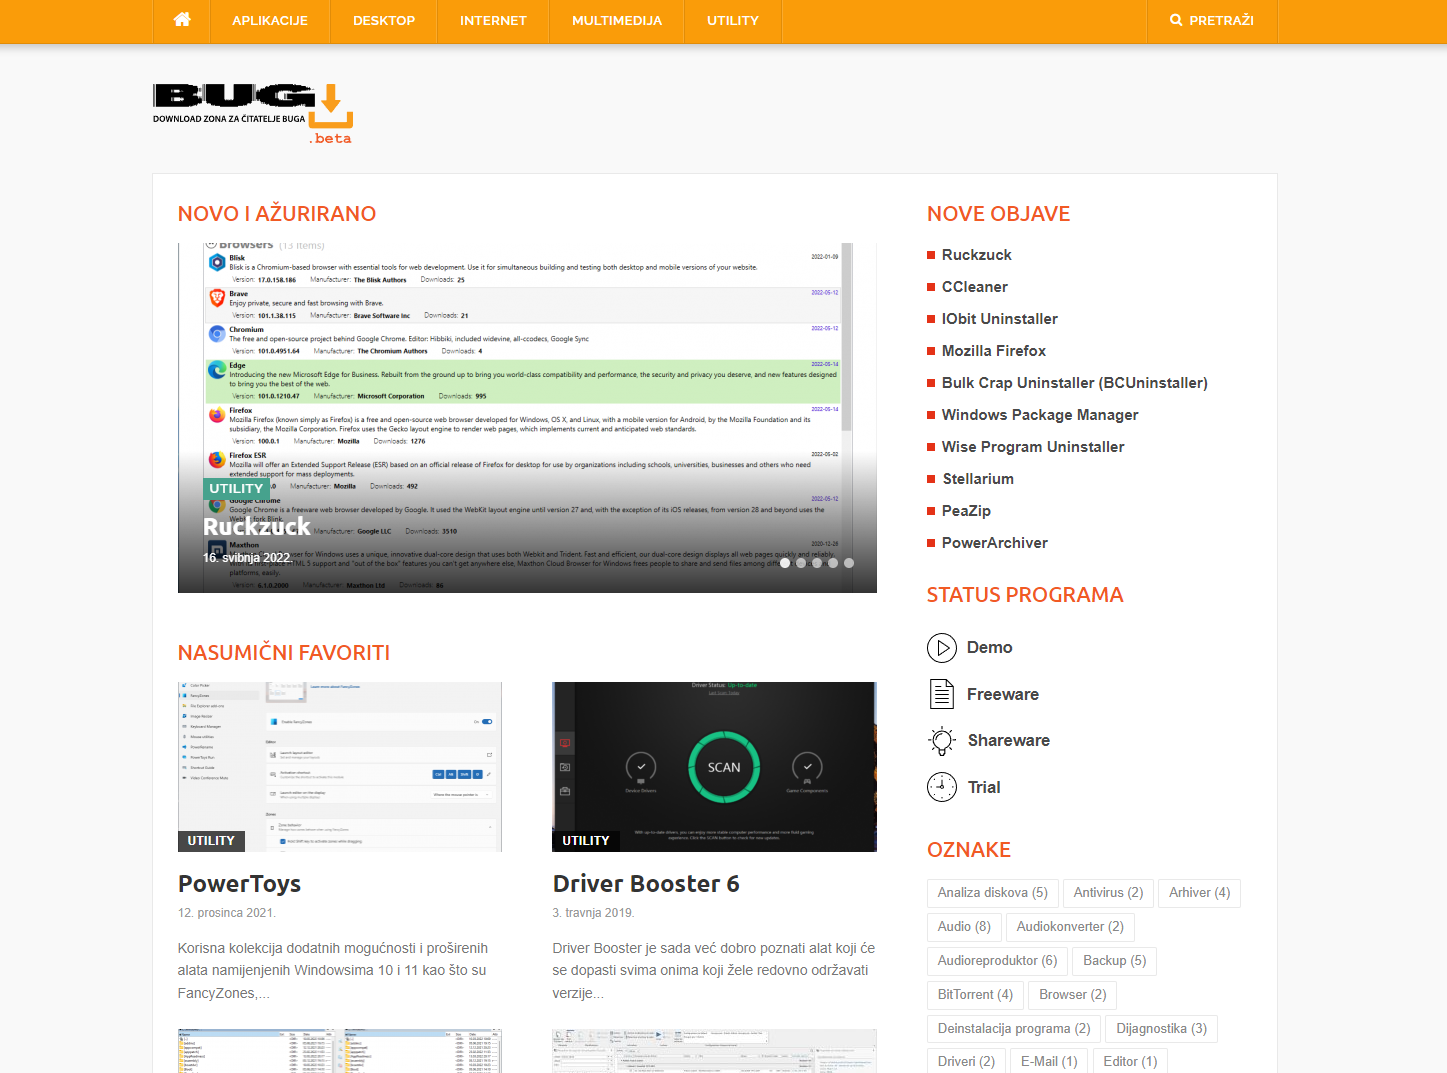Open the Ruckzuck link in Nove objave
This screenshot has width=1447, height=1073.
coord(977,255)
